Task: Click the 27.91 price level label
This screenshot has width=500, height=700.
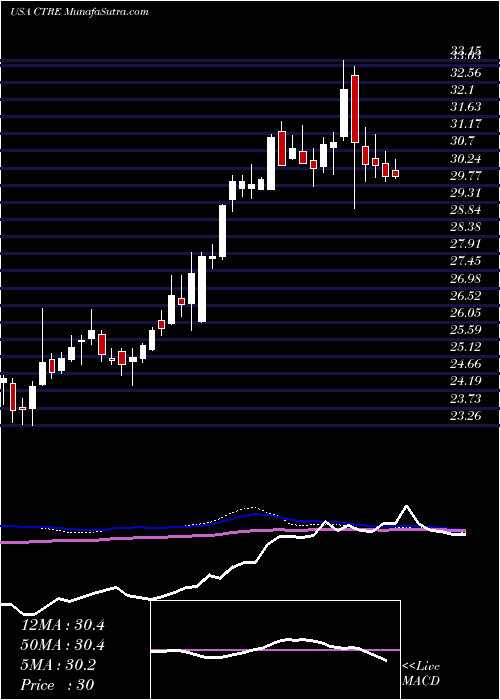Action: [466, 244]
